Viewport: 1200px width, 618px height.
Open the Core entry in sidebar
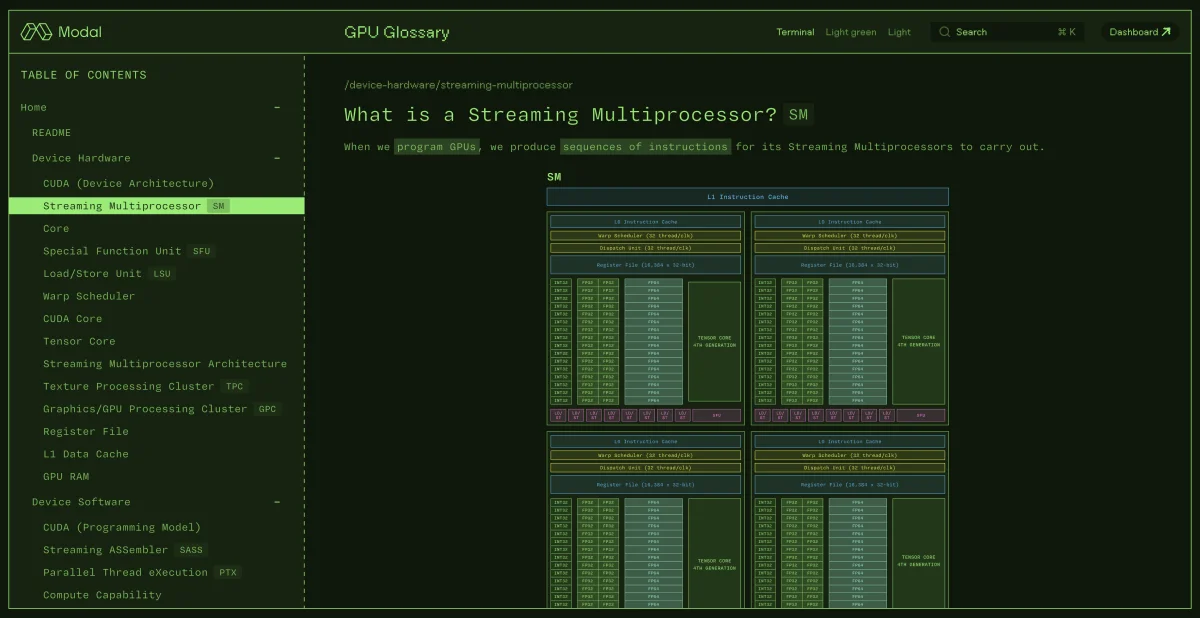pos(56,229)
